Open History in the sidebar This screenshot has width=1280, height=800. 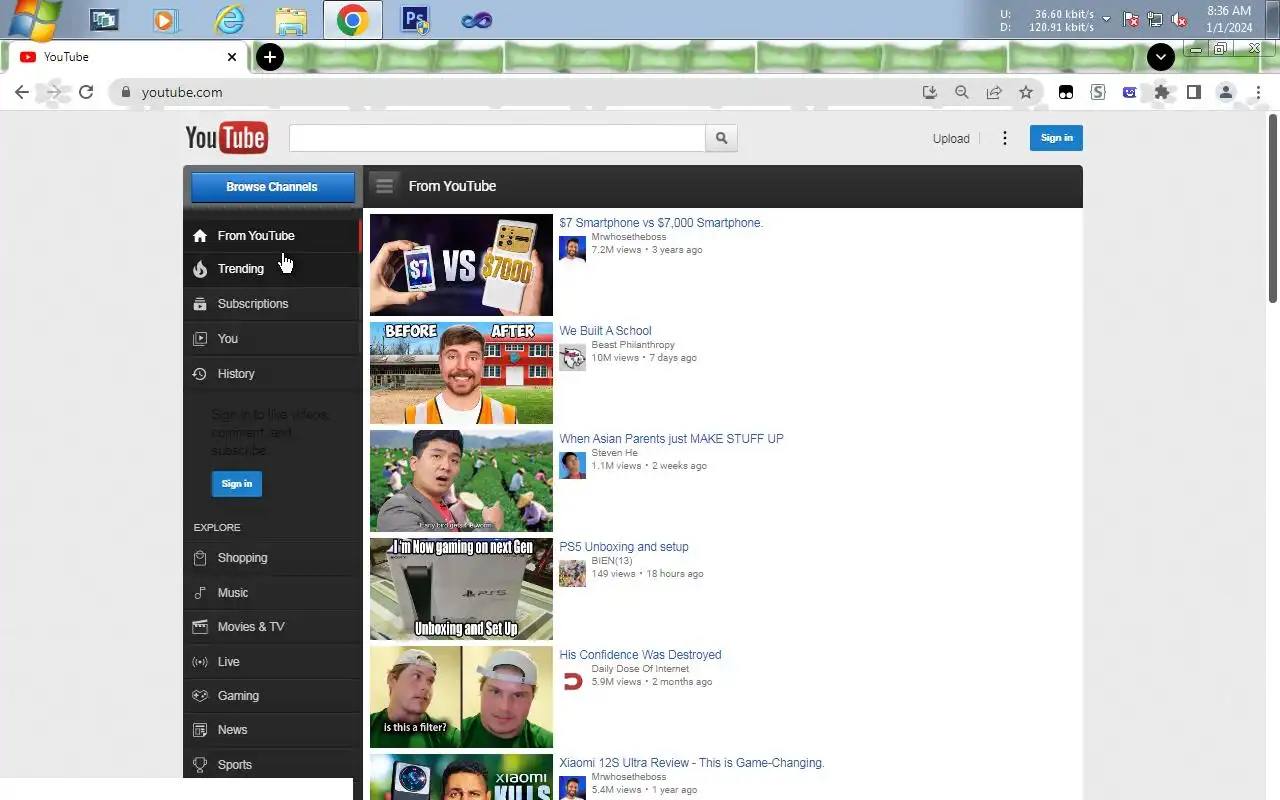coord(272,374)
